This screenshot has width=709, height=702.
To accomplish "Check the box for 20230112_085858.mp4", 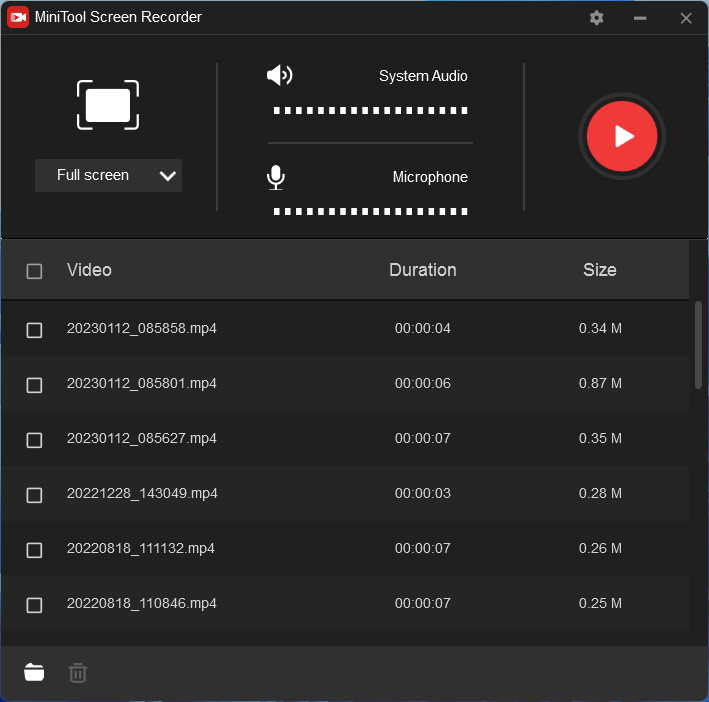I will click(34, 330).
